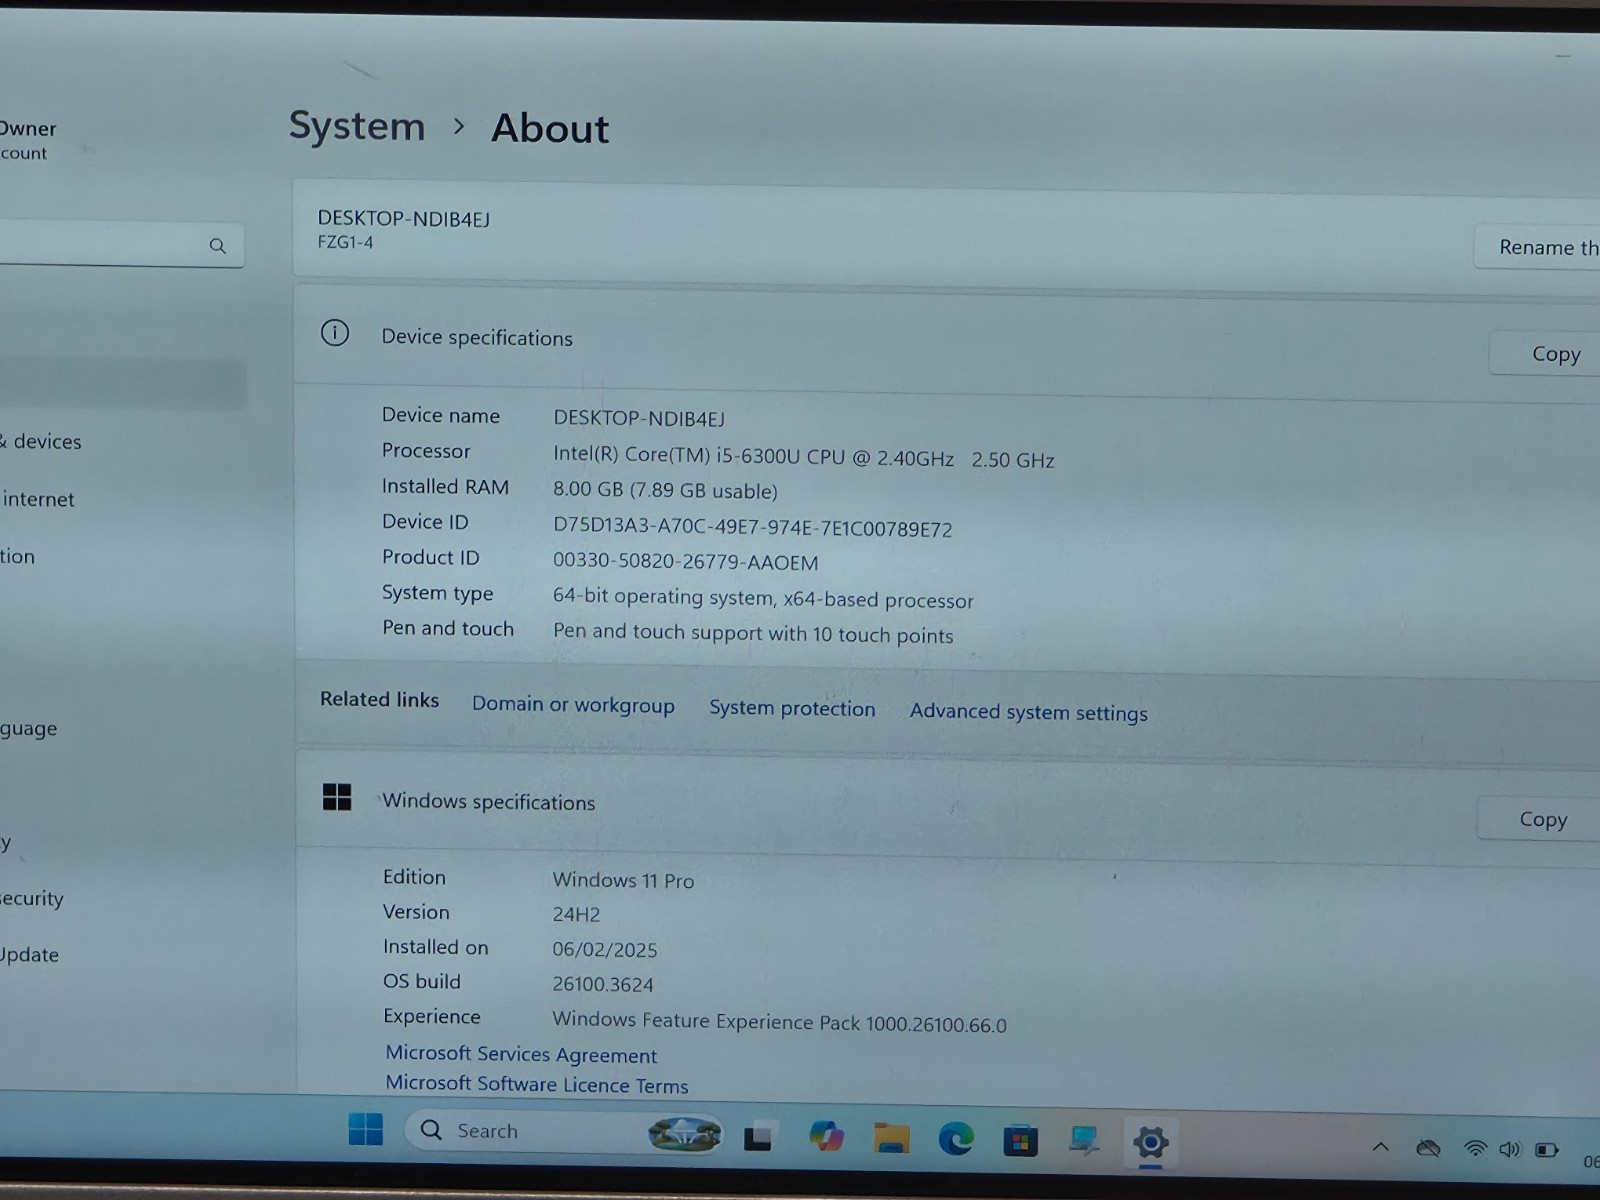The width and height of the screenshot is (1600, 1200).
Task: Open the Wi-Fi network tray icon
Action: (1475, 1149)
